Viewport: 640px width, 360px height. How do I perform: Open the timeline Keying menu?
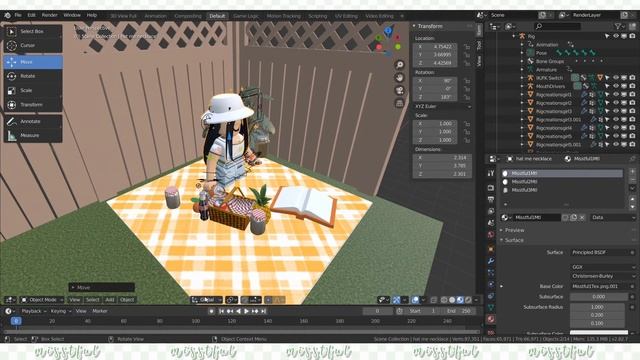pos(60,311)
